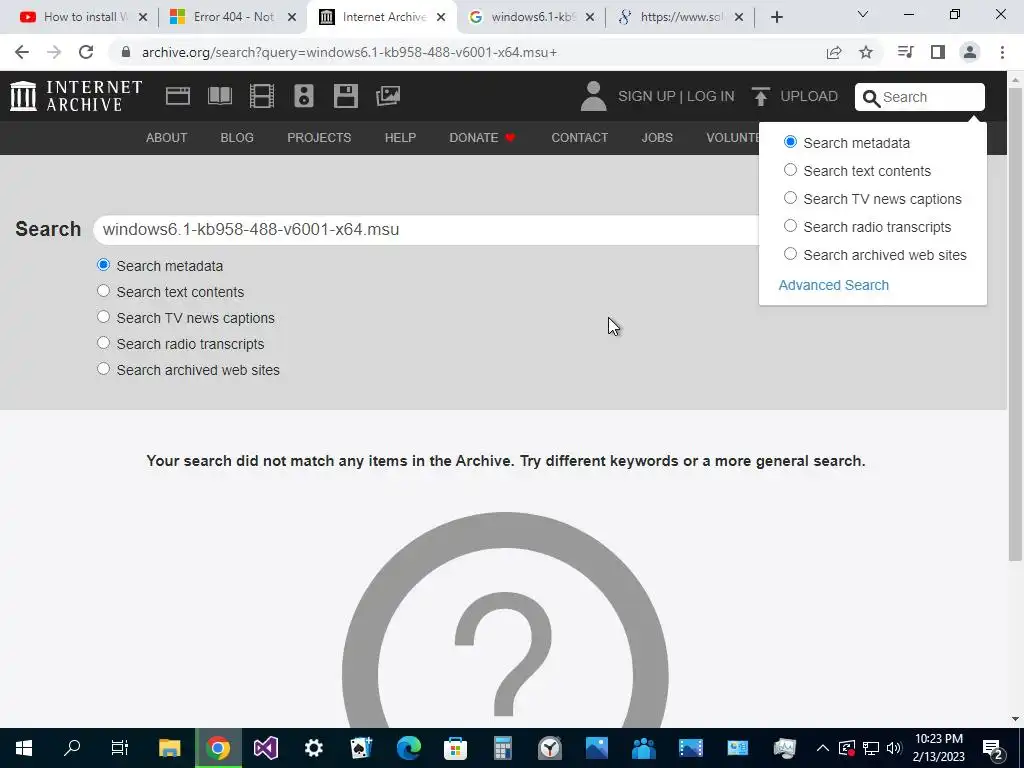The height and width of the screenshot is (768, 1024).
Task: Show hidden system tray icons chevron
Action: click(x=823, y=748)
